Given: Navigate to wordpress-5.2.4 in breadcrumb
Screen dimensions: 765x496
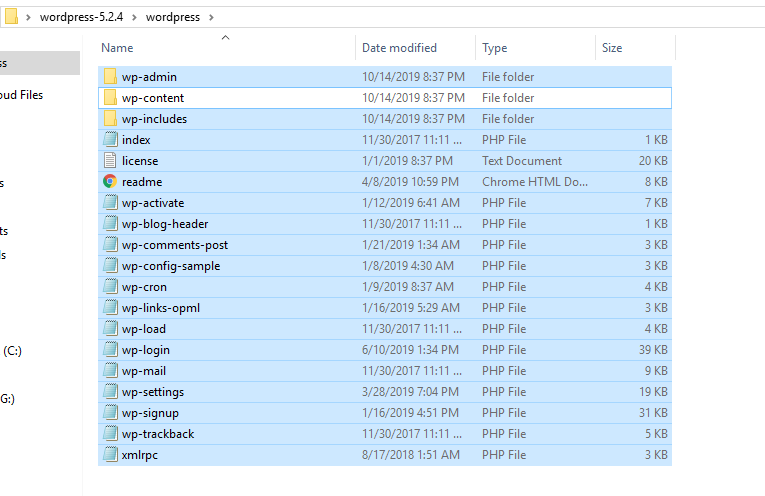Looking at the screenshot, I should [81, 17].
